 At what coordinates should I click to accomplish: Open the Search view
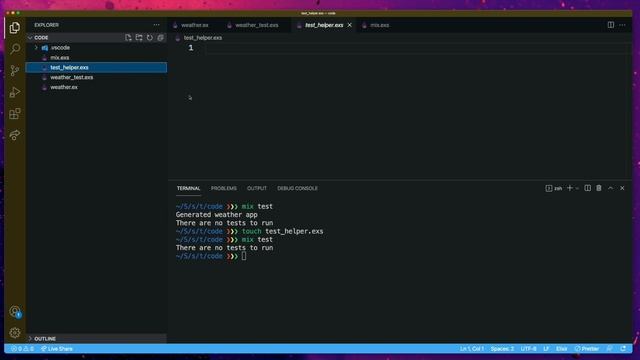[15, 49]
